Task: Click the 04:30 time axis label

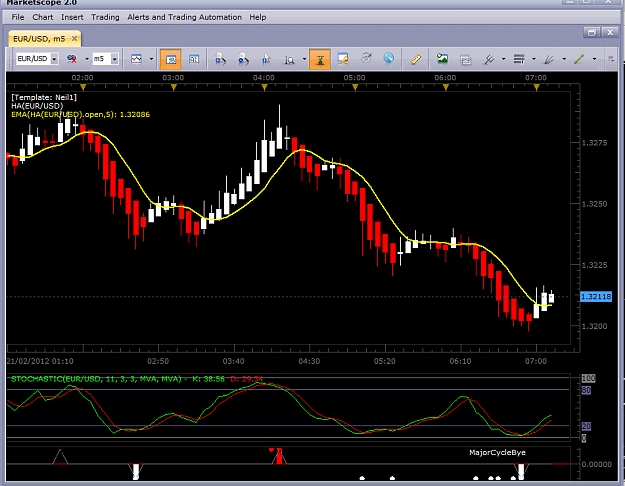Action: tap(309, 361)
